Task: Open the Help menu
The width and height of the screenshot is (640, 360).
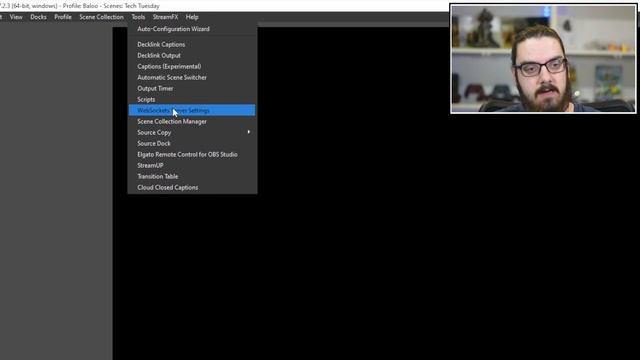Action: (x=192, y=17)
